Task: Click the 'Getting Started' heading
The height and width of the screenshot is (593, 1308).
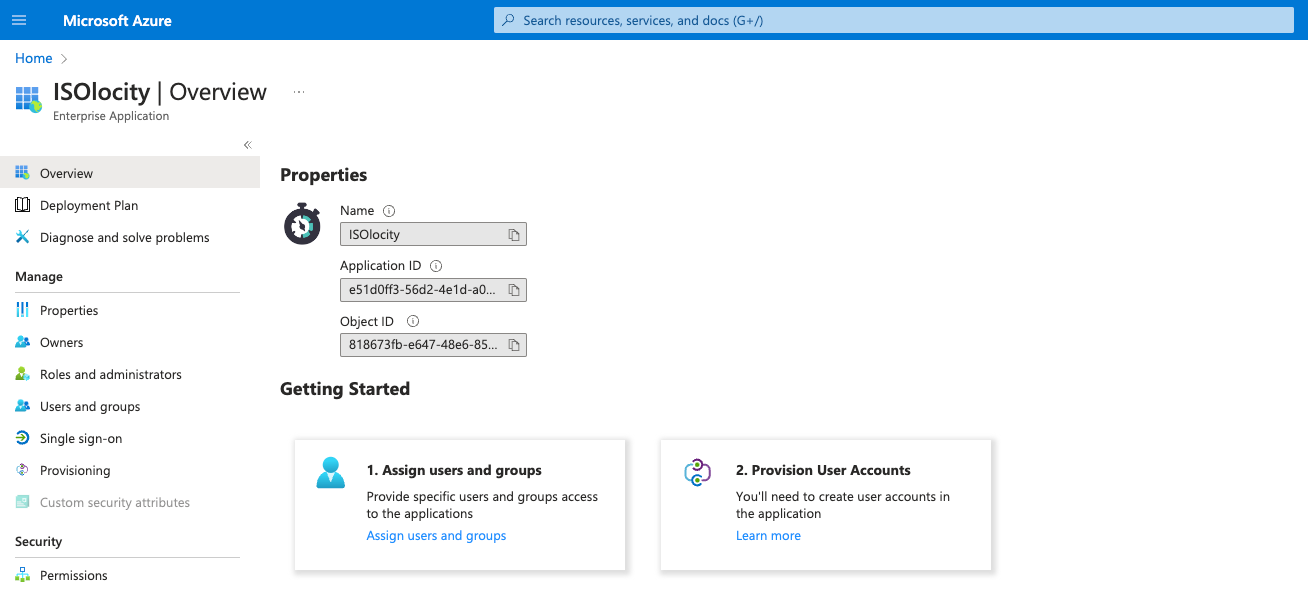Action: coord(345,389)
